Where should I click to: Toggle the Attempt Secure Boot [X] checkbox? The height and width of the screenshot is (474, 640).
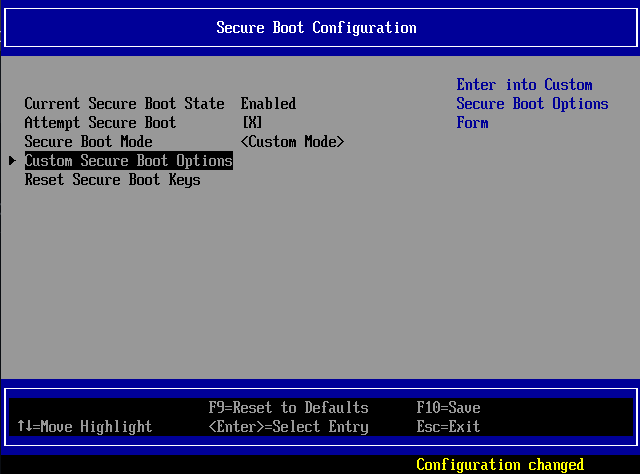tap(252, 123)
